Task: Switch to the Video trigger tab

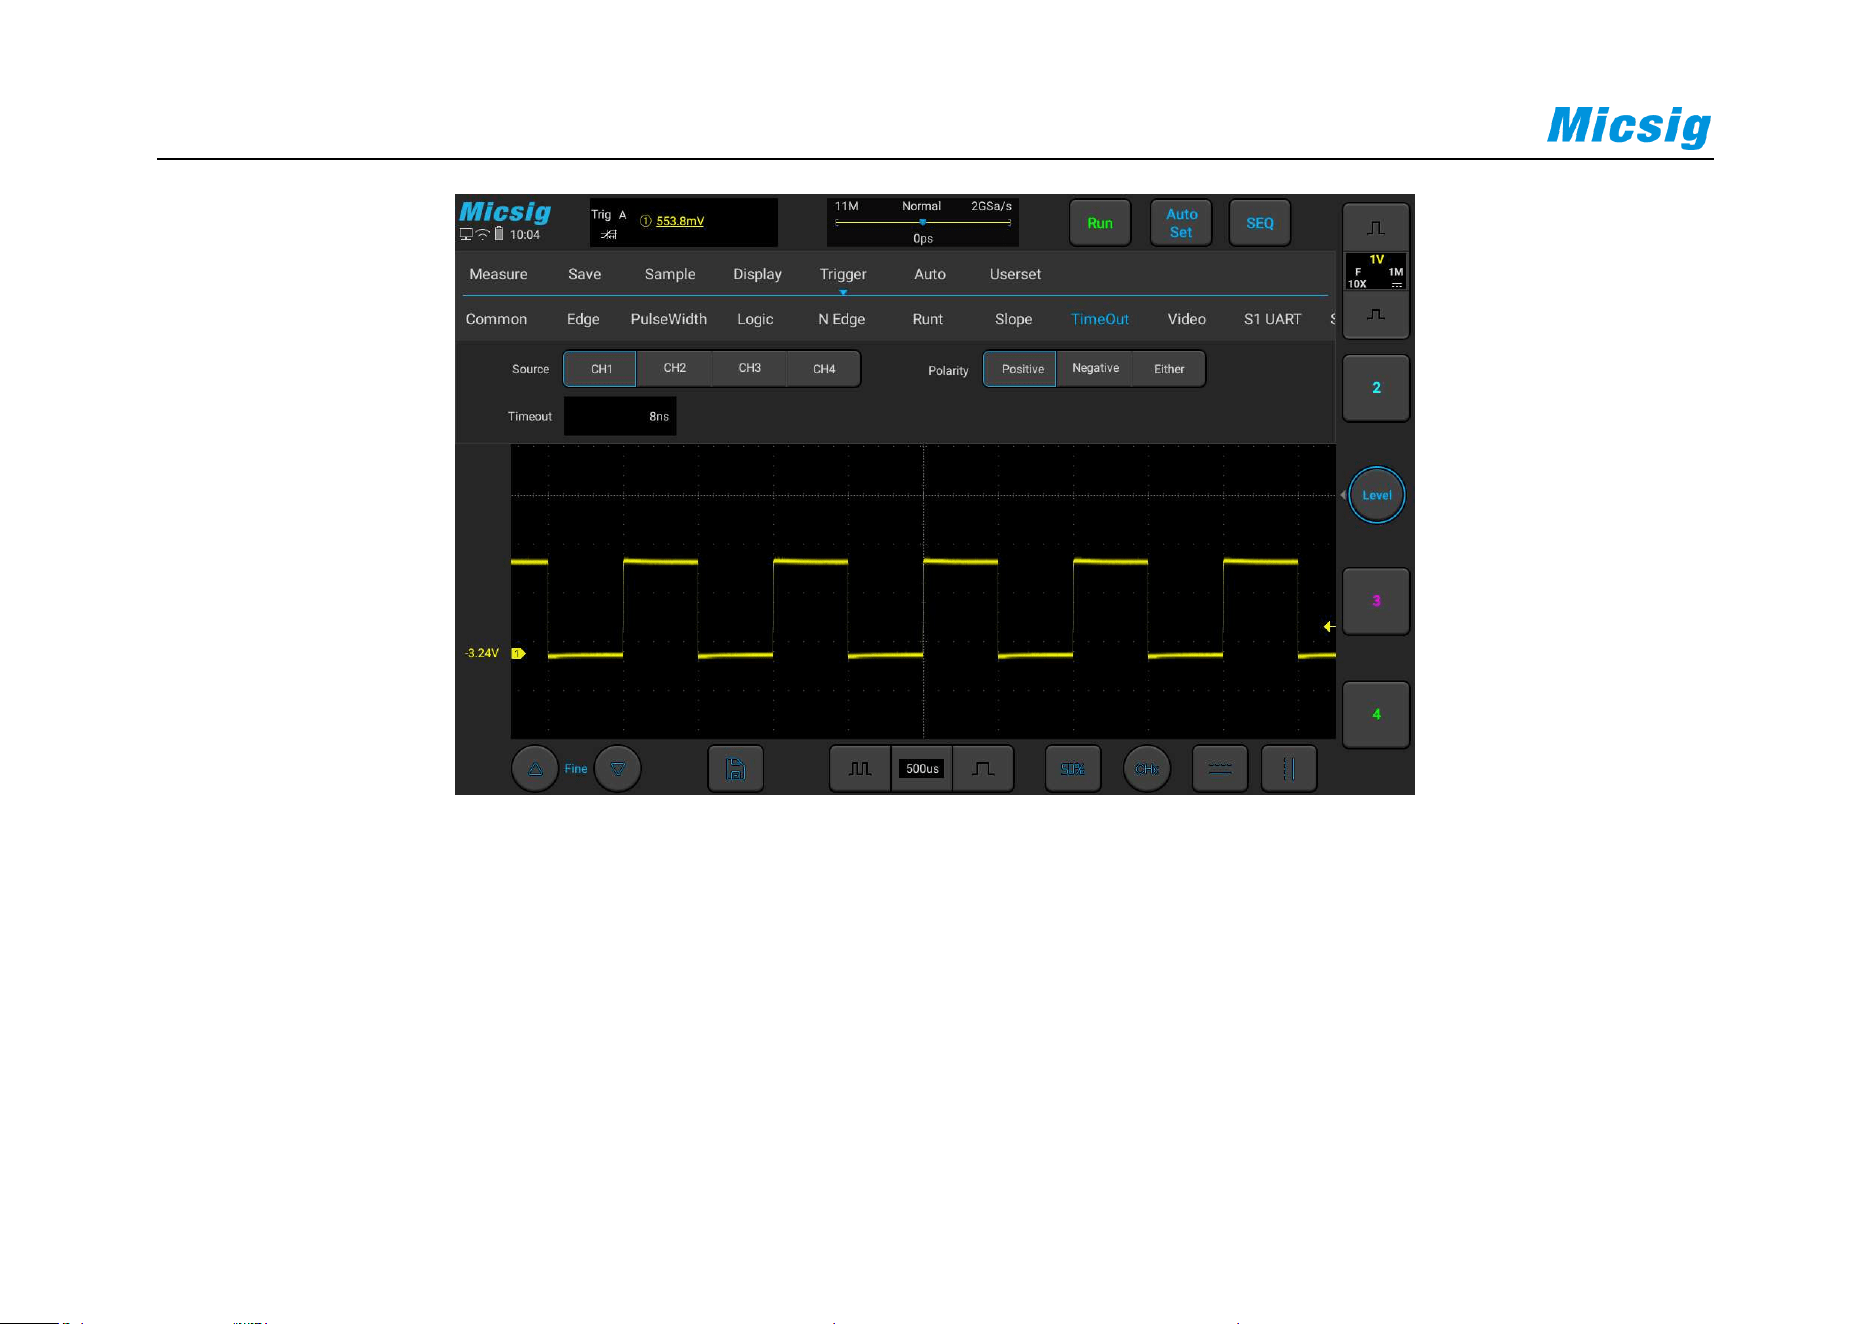Action: [x=1187, y=319]
